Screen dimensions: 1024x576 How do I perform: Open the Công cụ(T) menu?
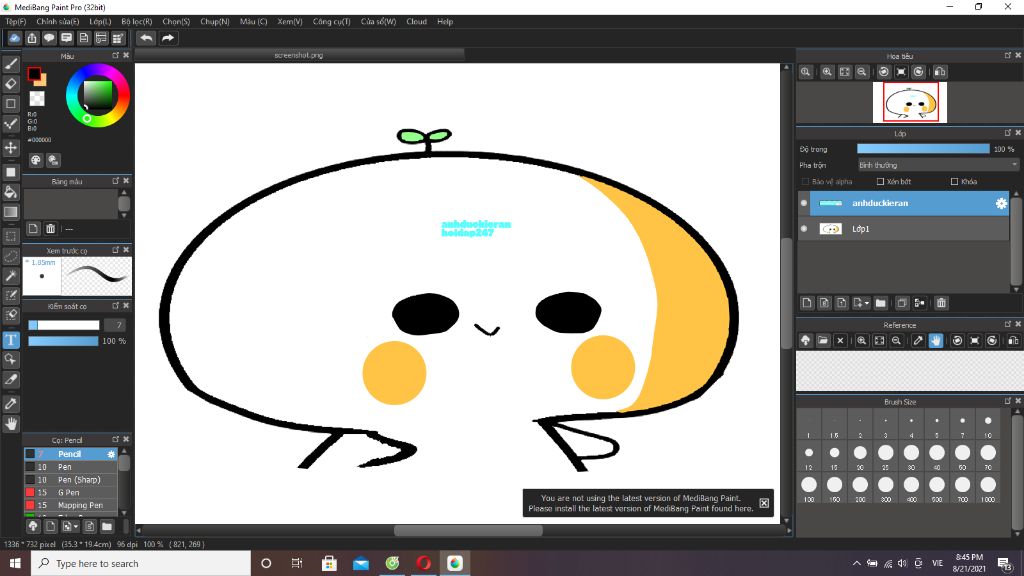[332, 21]
